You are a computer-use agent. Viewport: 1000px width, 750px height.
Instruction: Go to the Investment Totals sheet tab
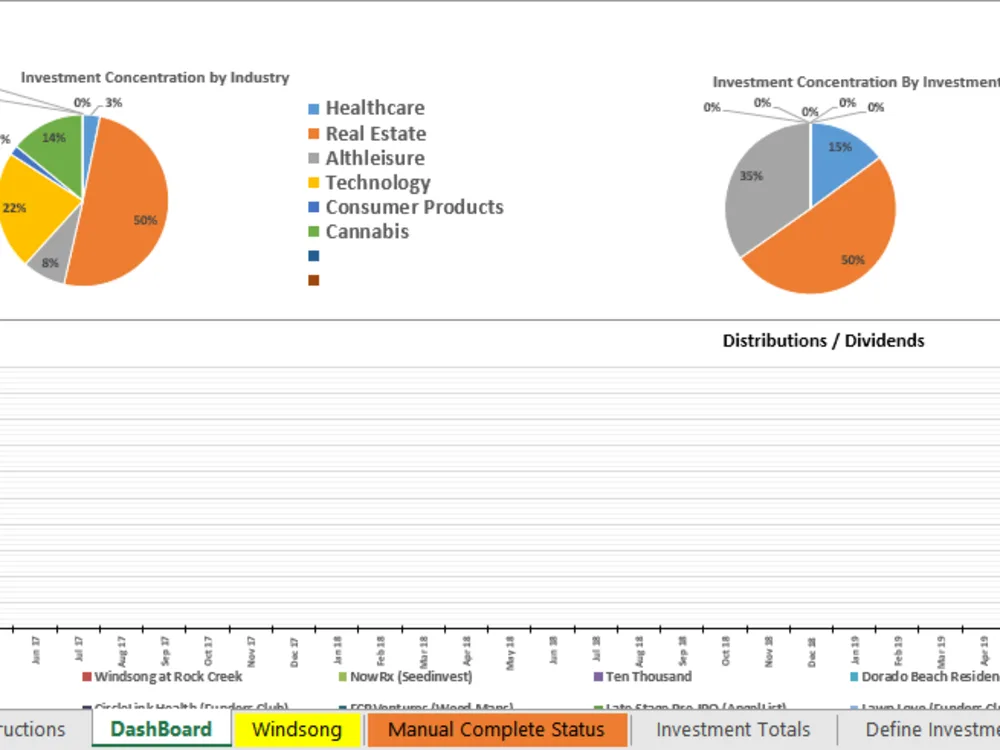[x=733, y=729]
